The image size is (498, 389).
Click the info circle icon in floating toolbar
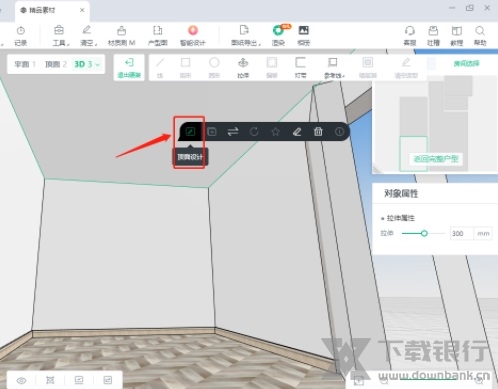click(339, 132)
